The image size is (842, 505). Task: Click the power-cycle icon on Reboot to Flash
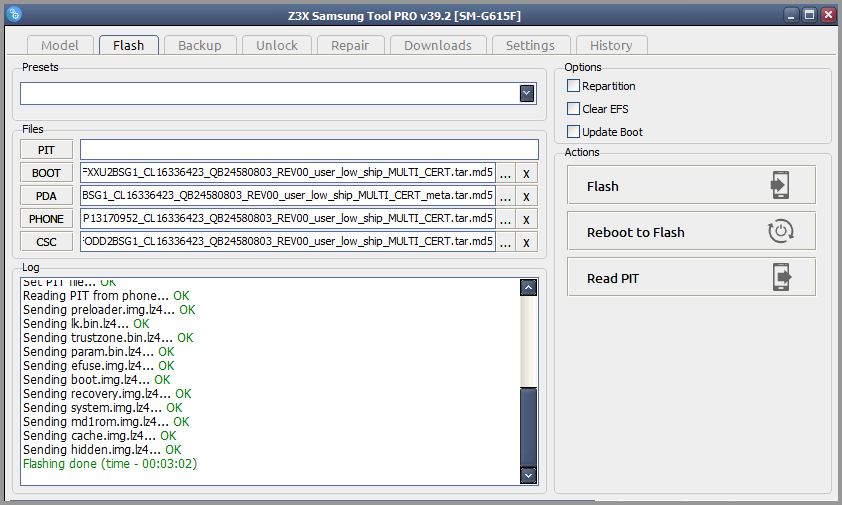point(780,231)
